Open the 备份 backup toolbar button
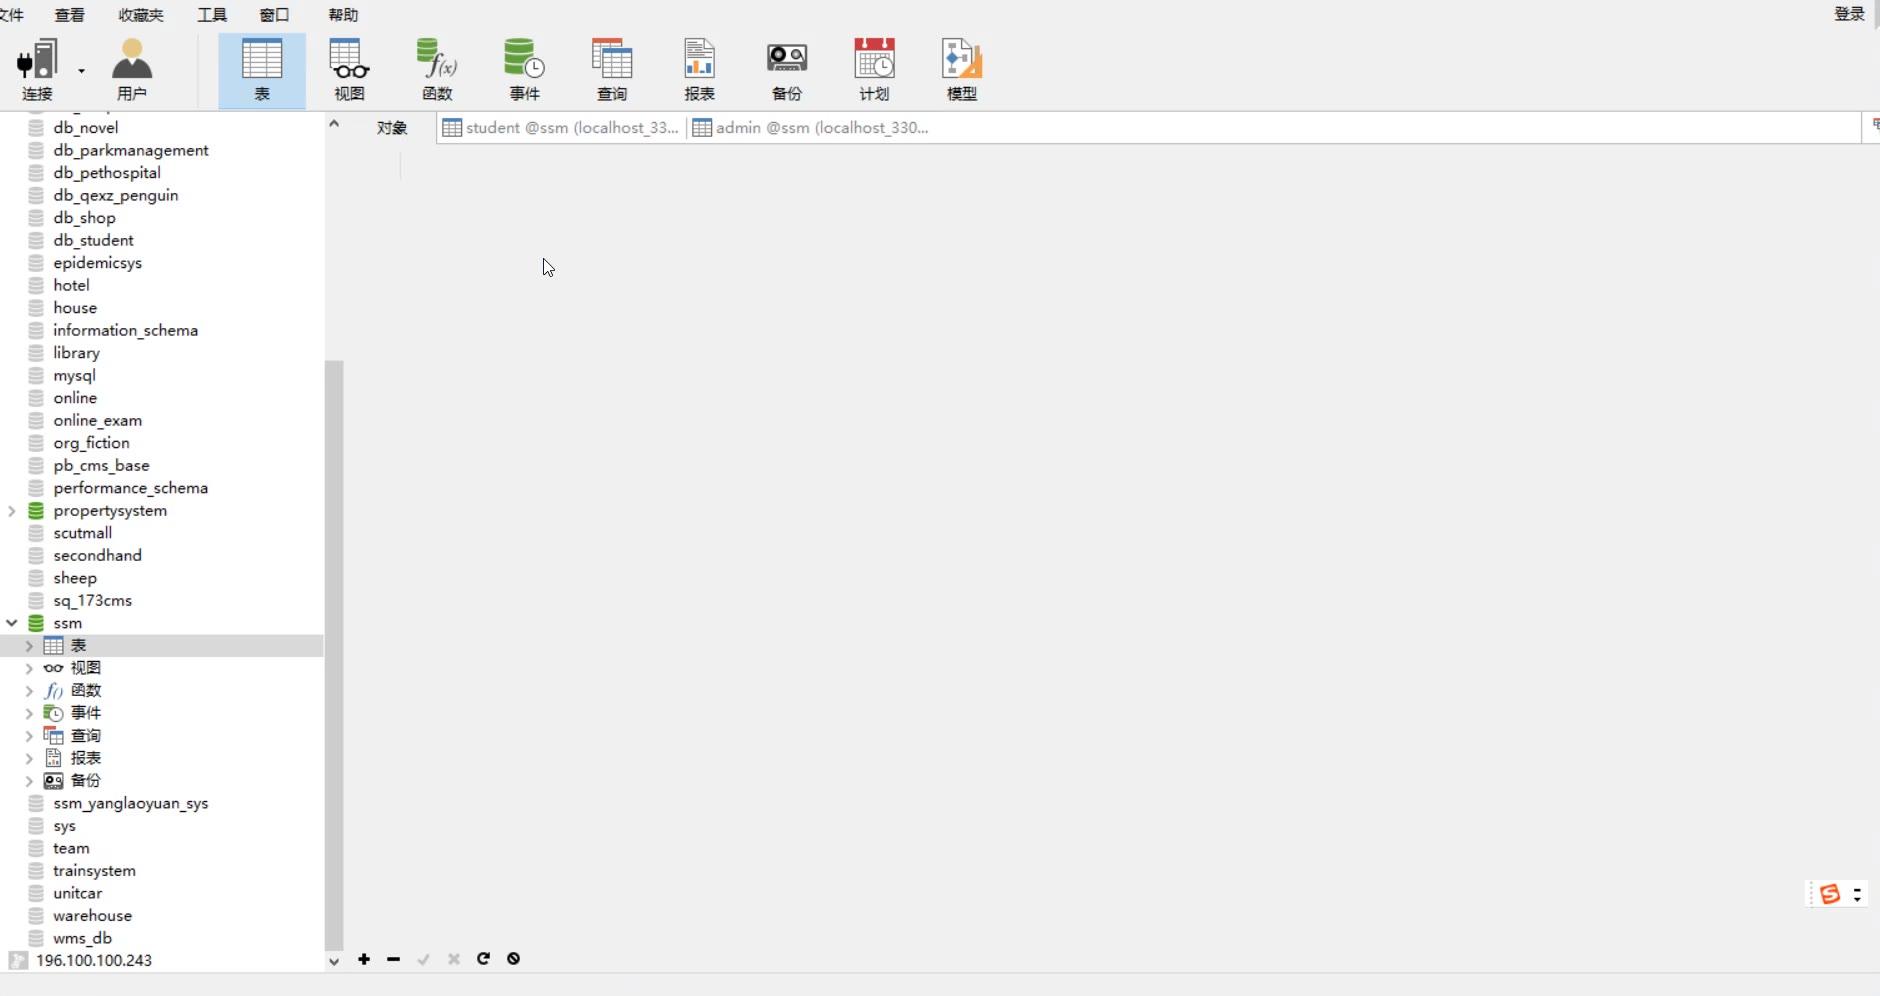Image resolution: width=1880 pixels, height=996 pixels. coord(787,70)
